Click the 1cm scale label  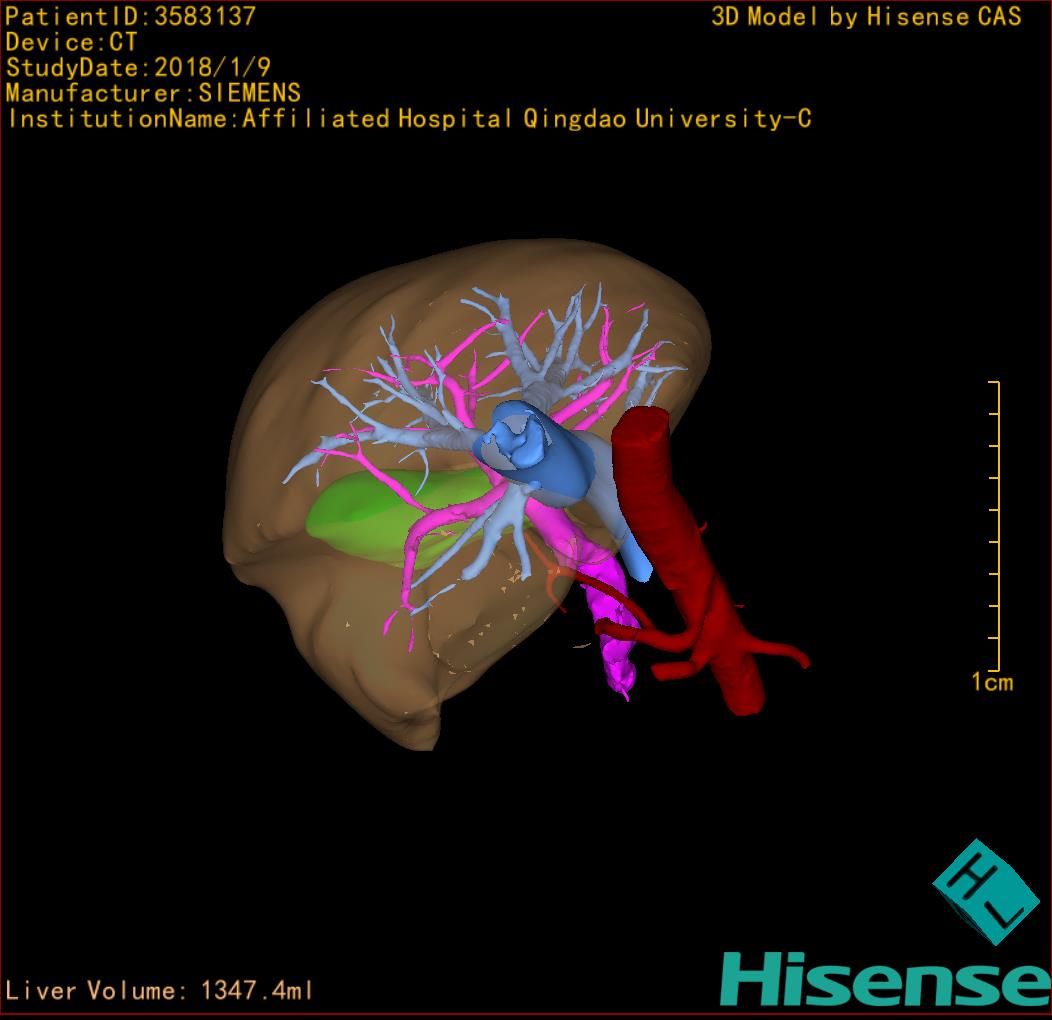992,682
